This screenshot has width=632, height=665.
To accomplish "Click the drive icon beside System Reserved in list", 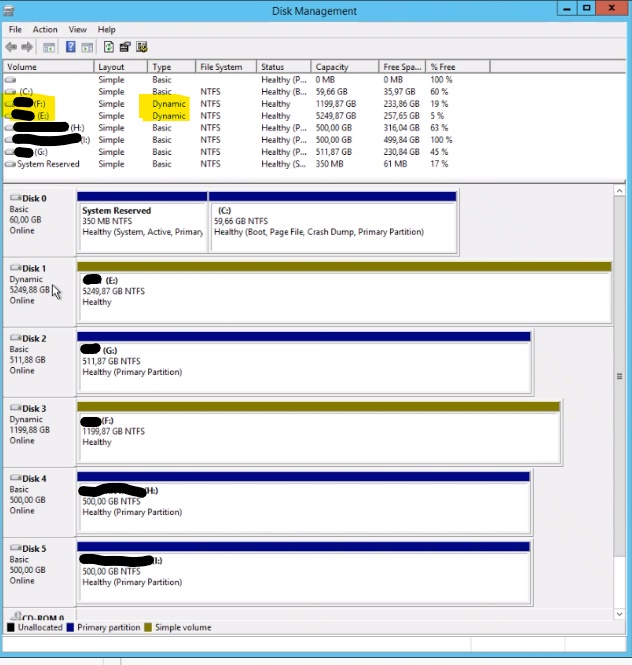I will click(10, 164).
